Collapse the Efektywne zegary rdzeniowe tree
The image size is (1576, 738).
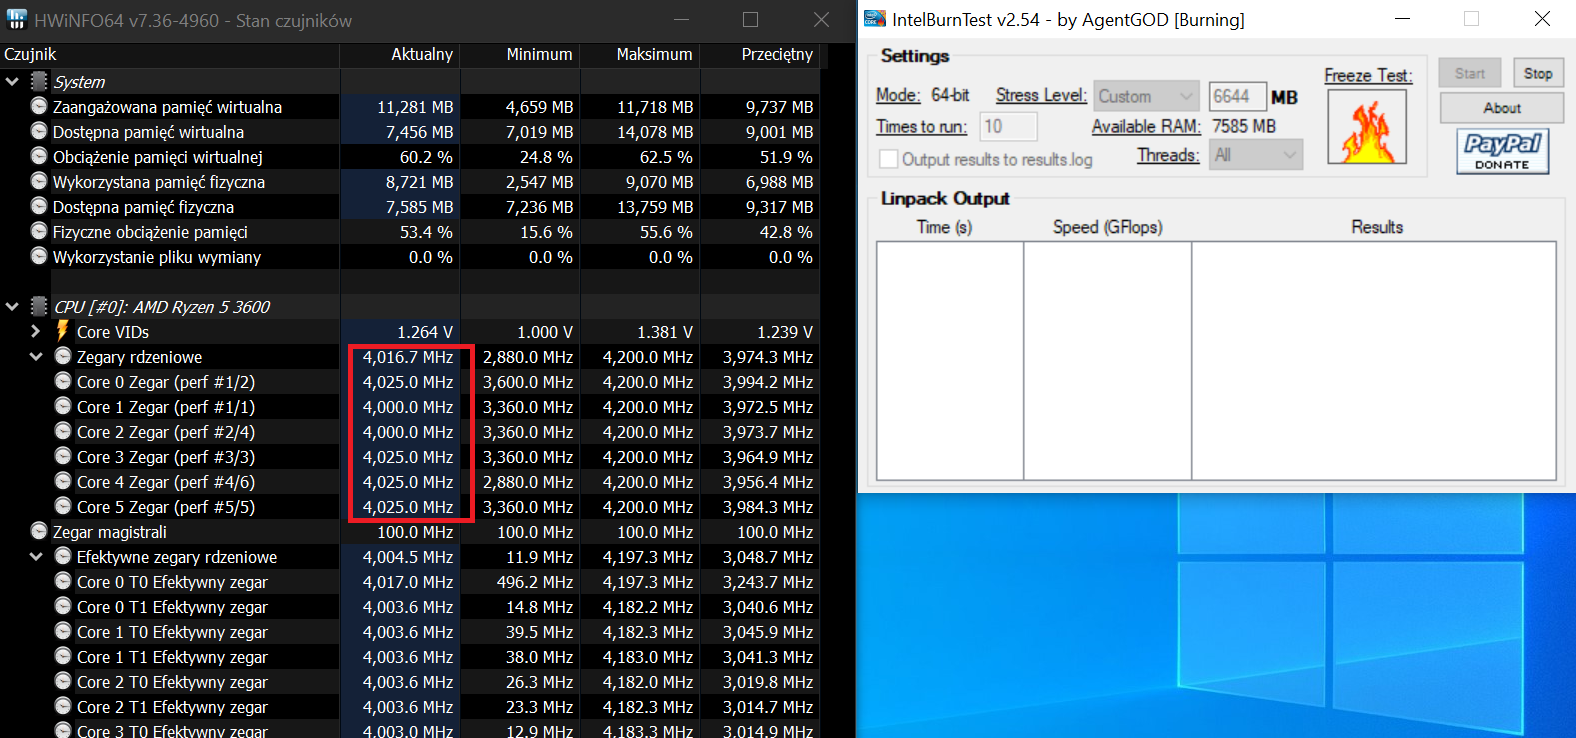36,557
